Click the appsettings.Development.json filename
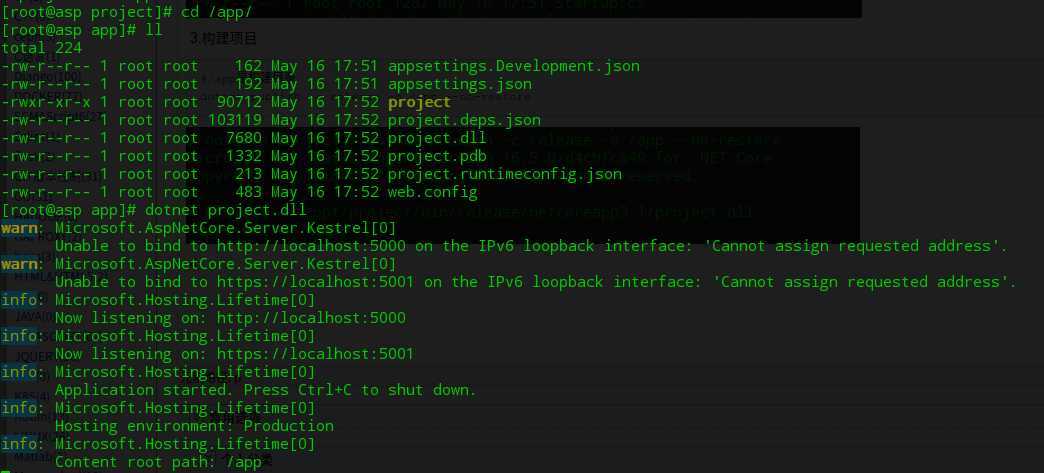 click(513, 66)
